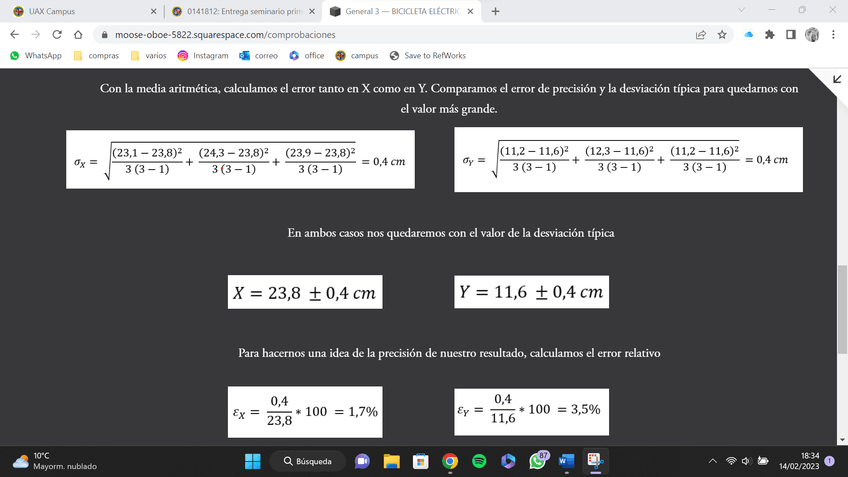This screenshot has height=477, width=848.
Task: Share this page icon
Action: click(701, 35)
